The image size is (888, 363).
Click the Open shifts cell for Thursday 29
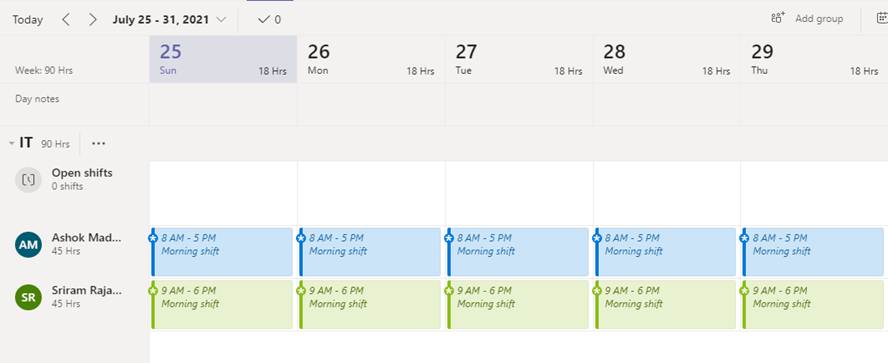click(814, 193)
